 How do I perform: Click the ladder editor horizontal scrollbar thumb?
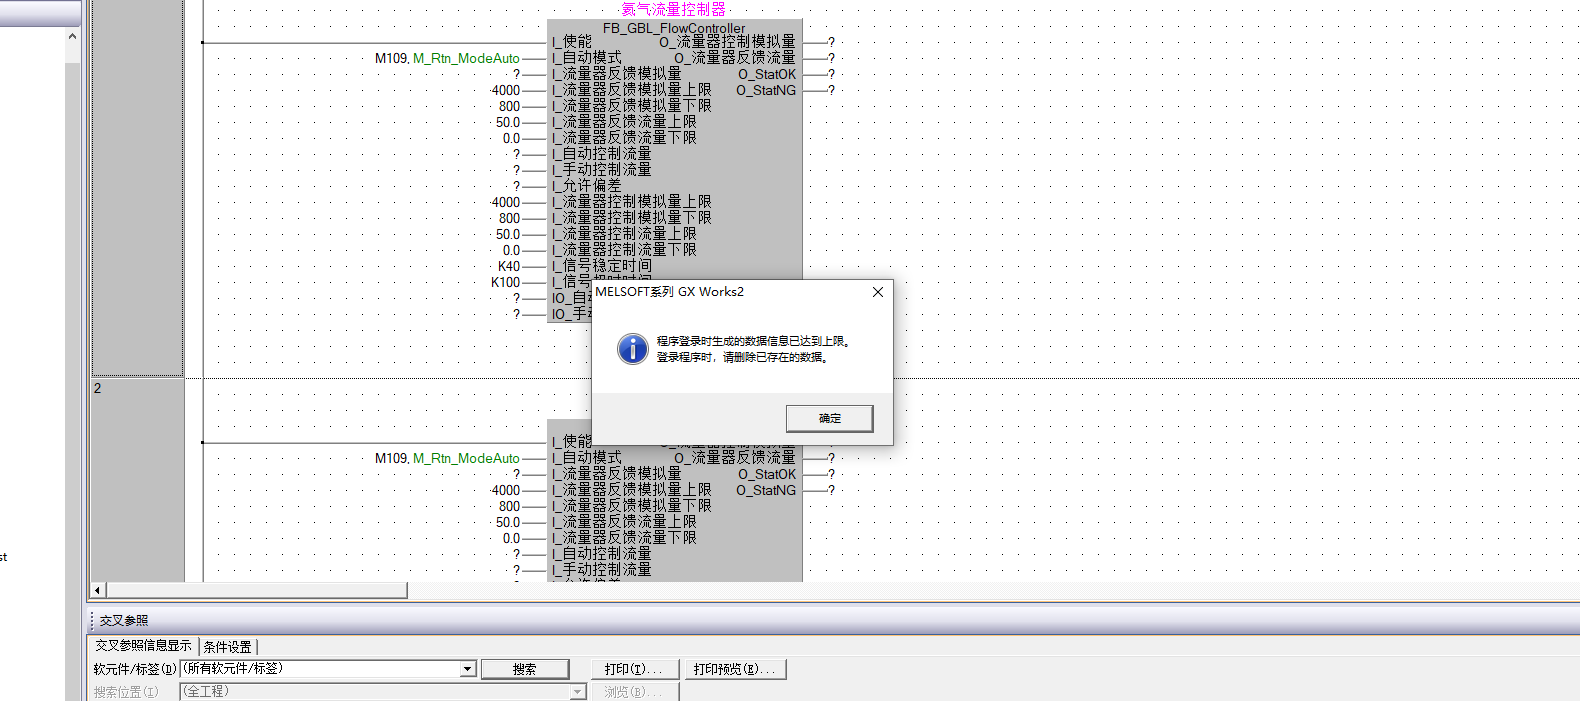tap(257, 590)
